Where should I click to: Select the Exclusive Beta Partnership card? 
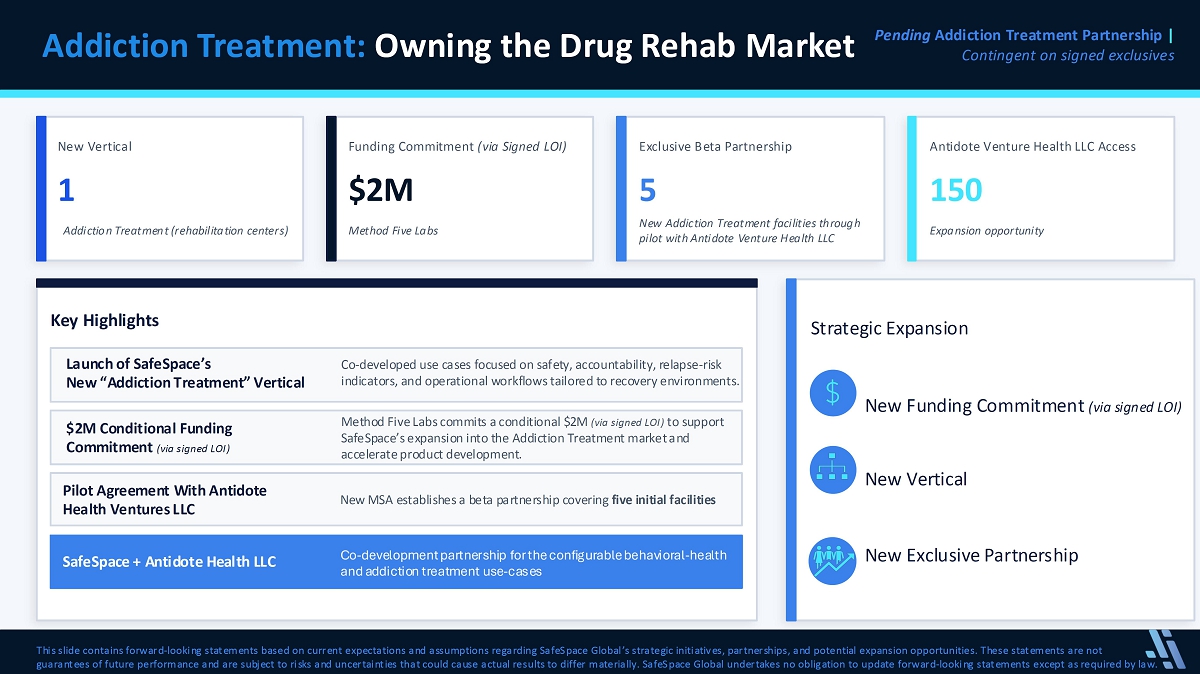tap(750, 189)
